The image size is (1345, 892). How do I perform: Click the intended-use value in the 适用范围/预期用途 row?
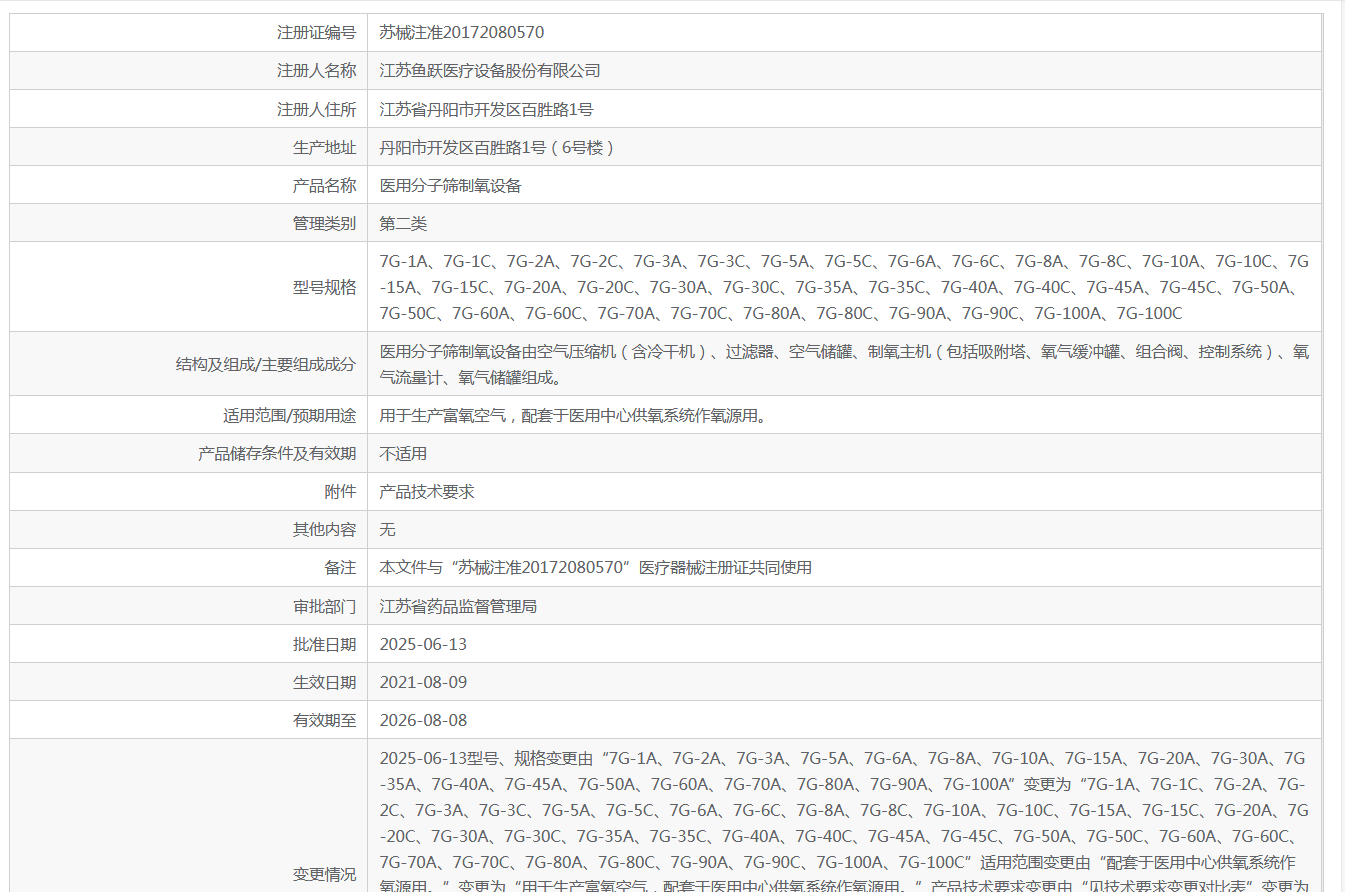pos(573,415)
